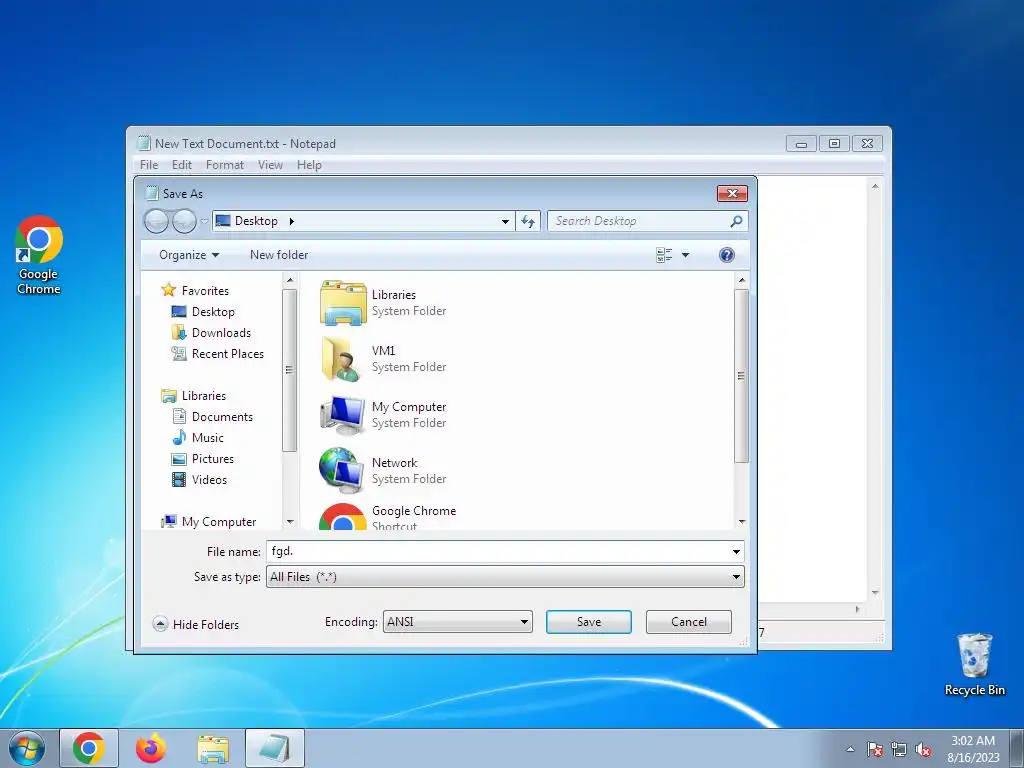Open Libraries system folder icon in file list
Viewport: 1024px width, 768px height.
343,303
